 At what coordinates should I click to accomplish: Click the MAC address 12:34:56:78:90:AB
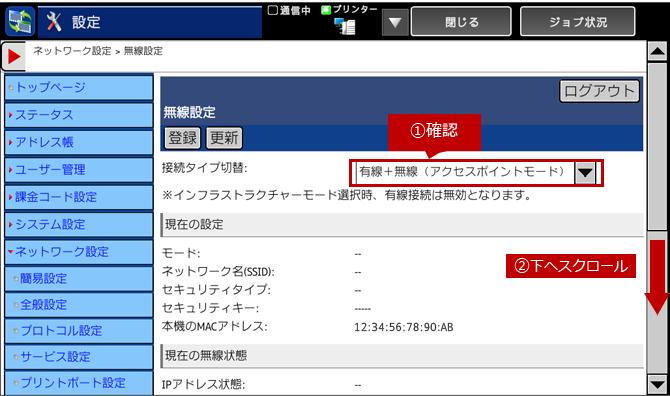(403, 327)
